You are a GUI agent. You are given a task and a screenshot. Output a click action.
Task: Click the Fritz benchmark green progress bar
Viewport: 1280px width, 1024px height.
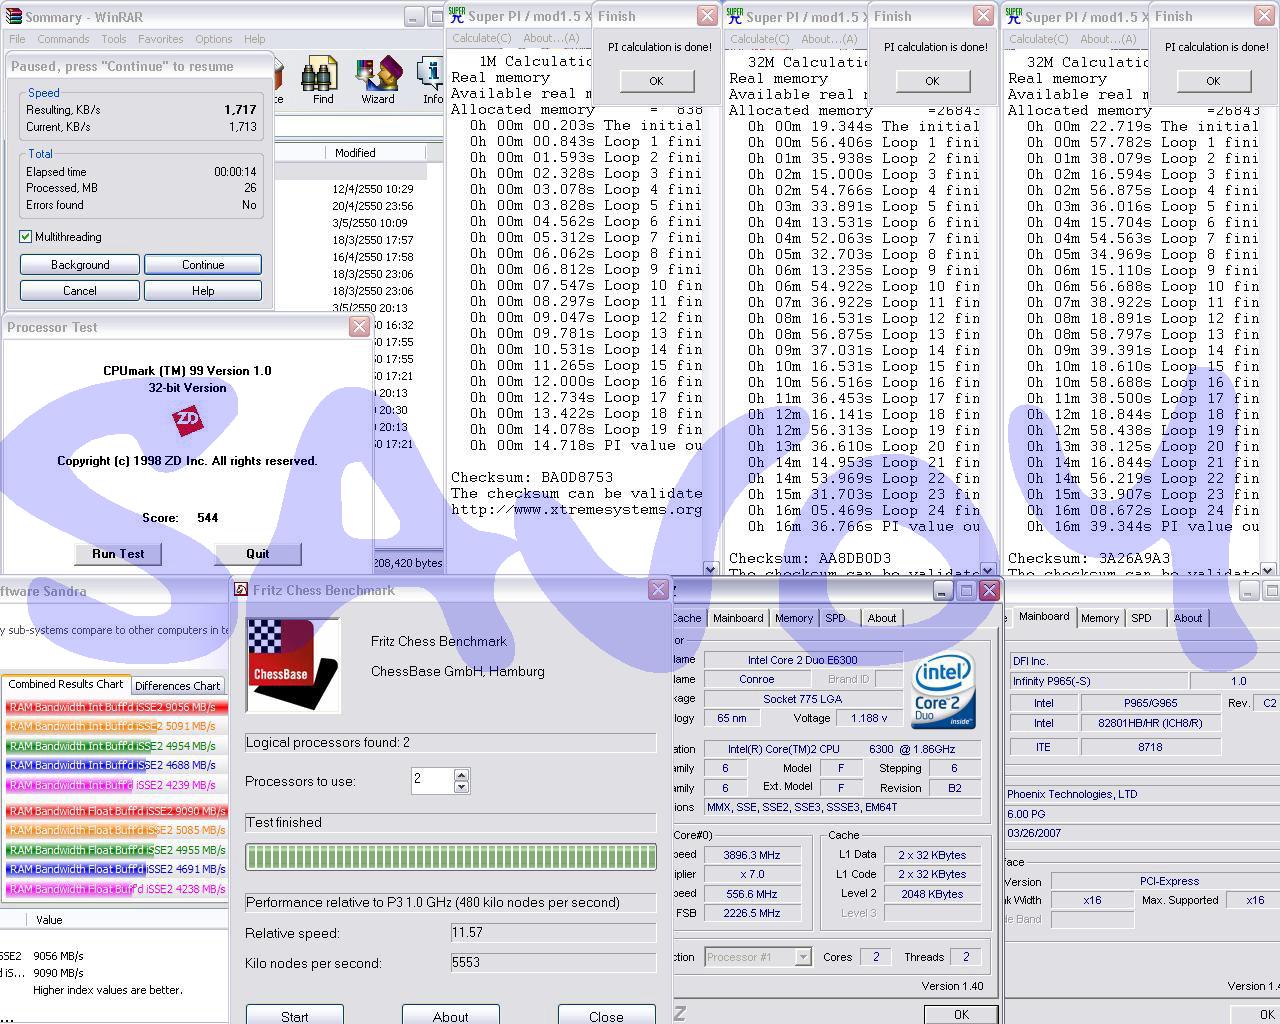(451, 856)
